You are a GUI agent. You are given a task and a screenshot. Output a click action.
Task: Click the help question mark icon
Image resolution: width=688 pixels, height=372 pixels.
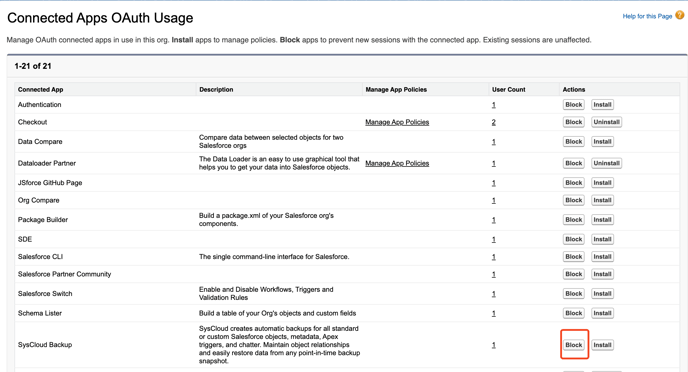[x=680, y=15]
